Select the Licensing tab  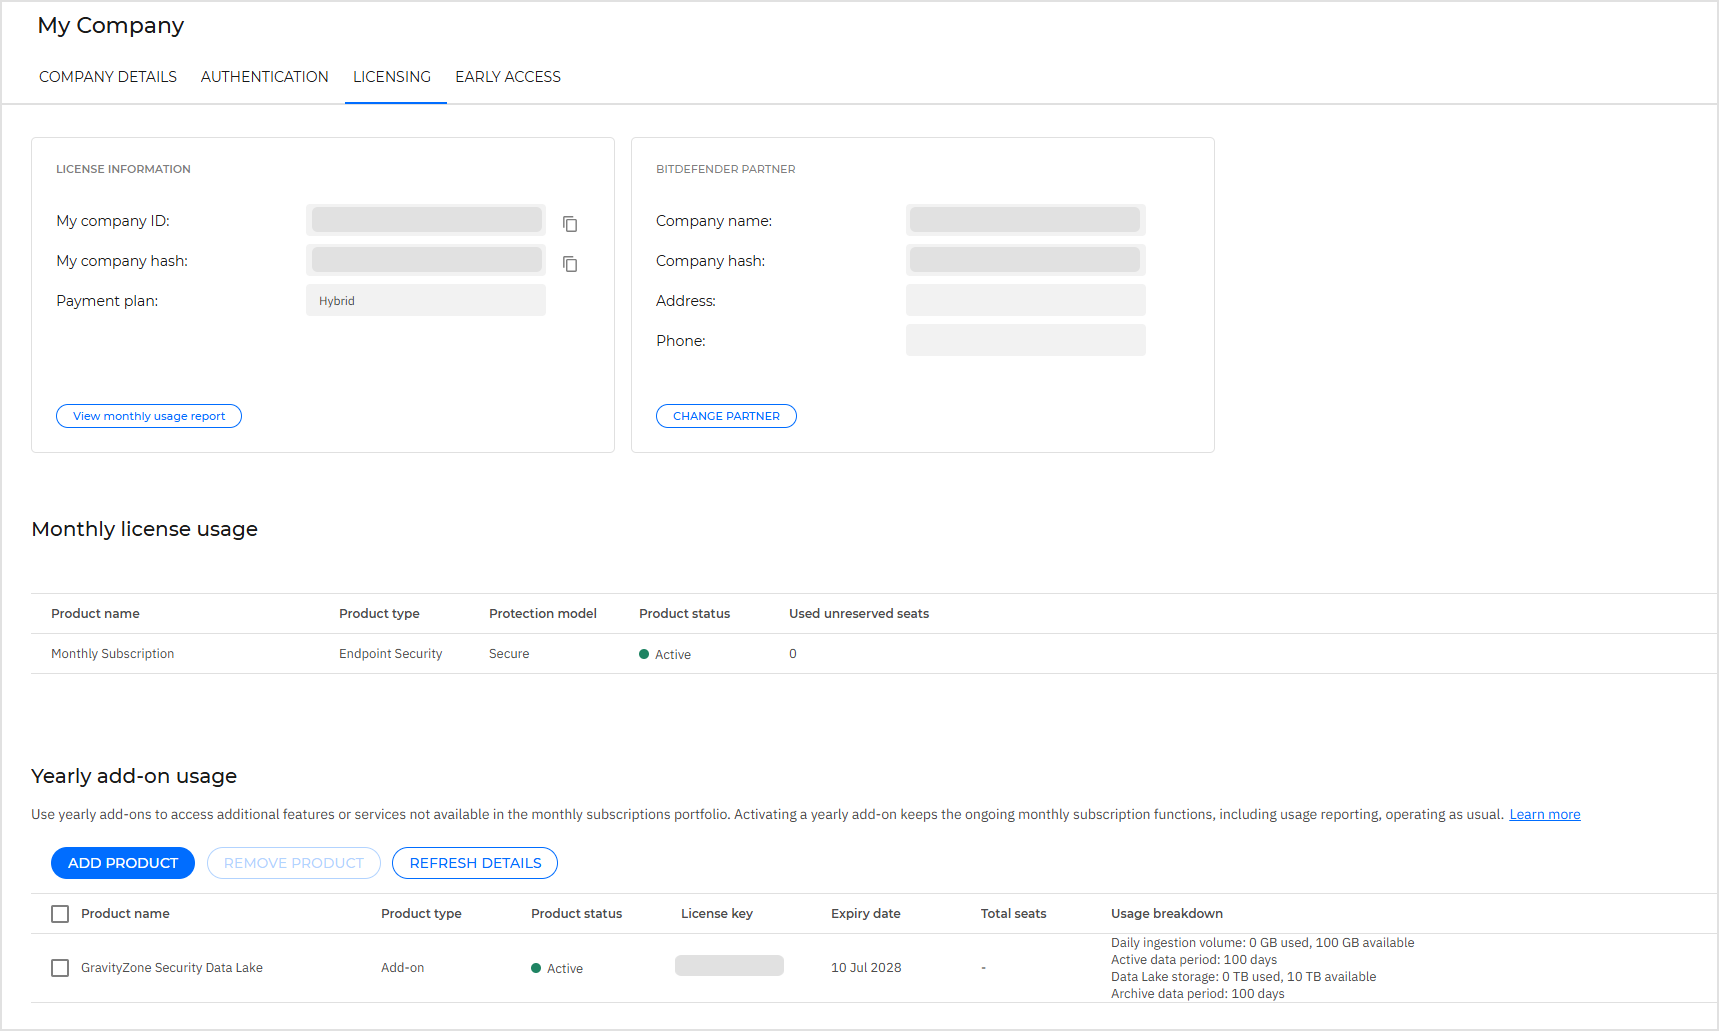click(392, 76)
